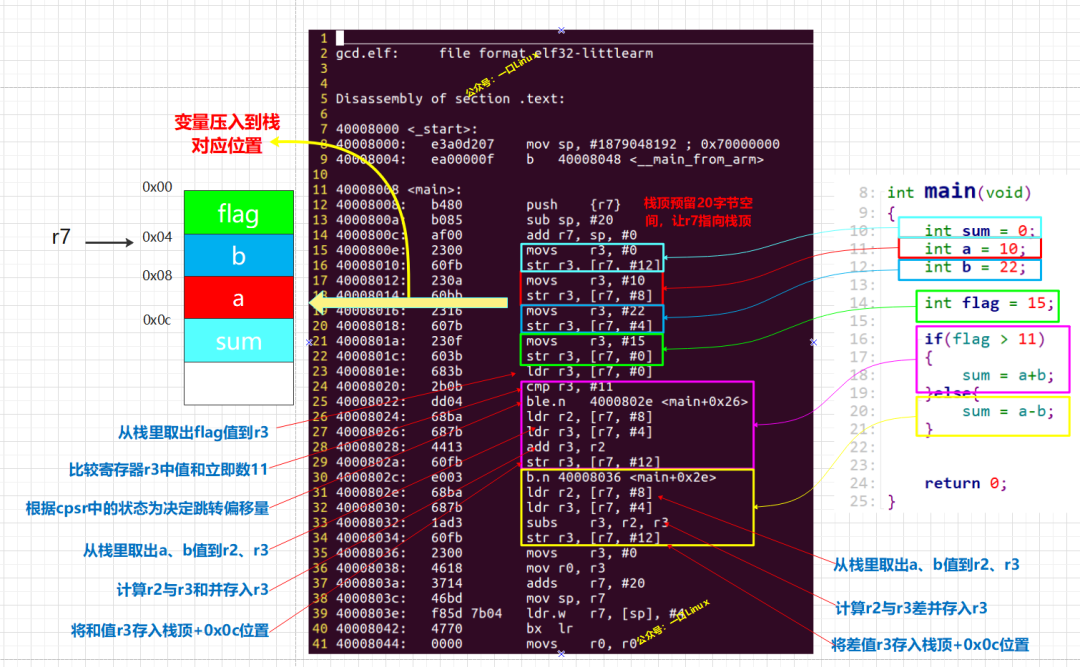Click the add r3, r2 instruction
Viewport: 1080px width, 667px height.
click(x=565, y=447)
